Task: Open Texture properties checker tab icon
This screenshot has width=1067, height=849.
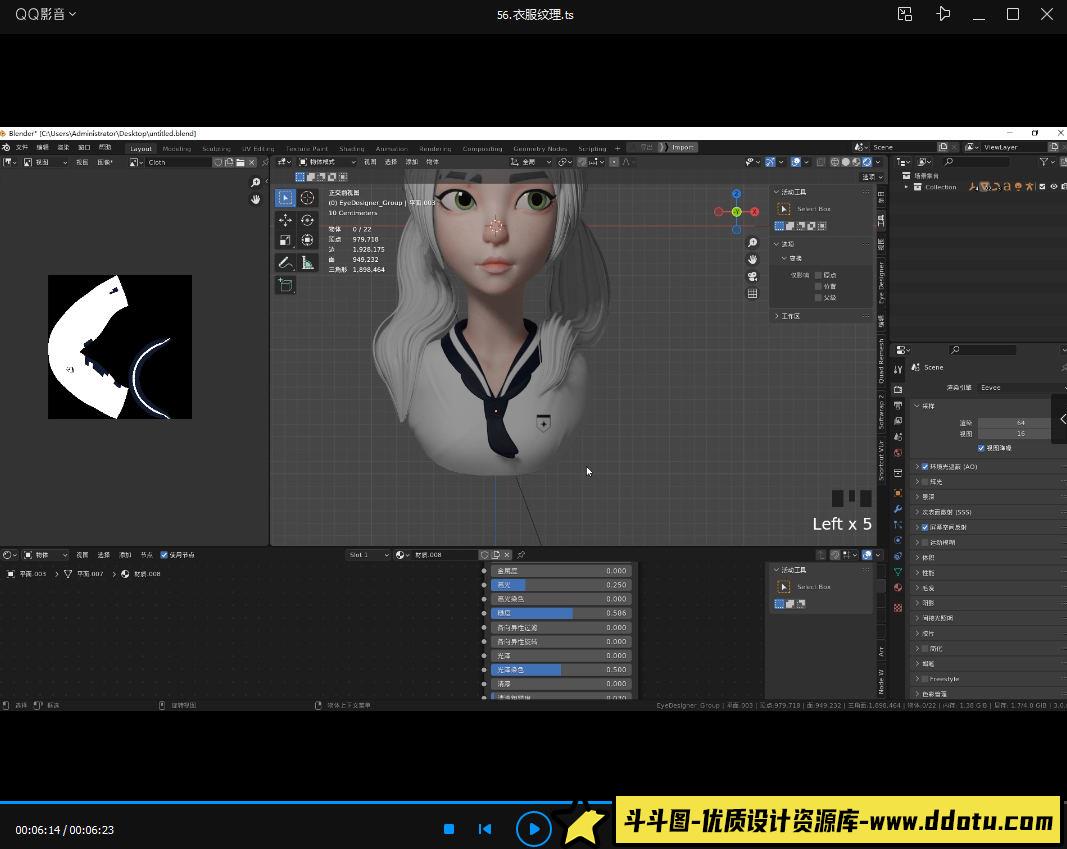Action: coord(898,607)
